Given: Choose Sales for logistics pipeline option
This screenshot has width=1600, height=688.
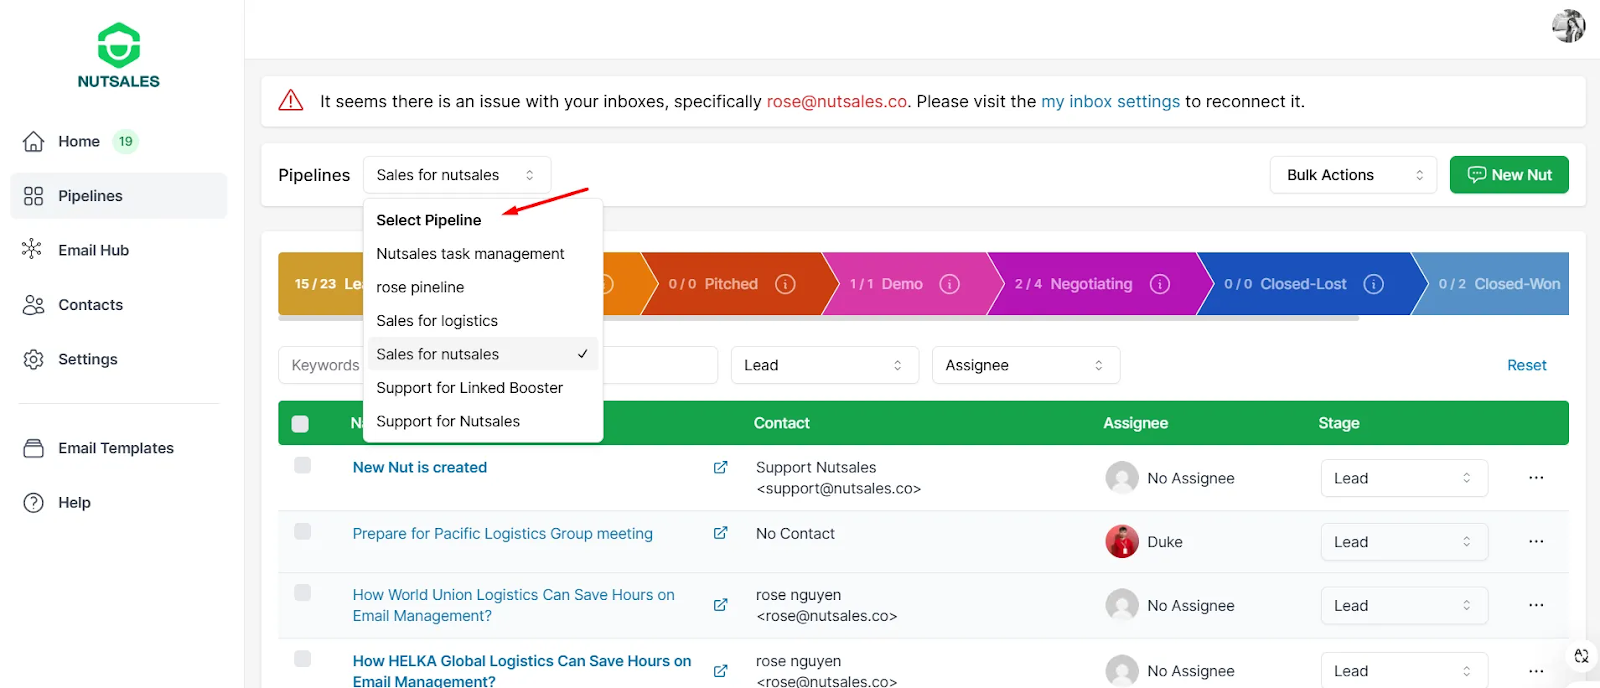Looking at the screenshot, I should pyautogui.click(x=437, y=321).
